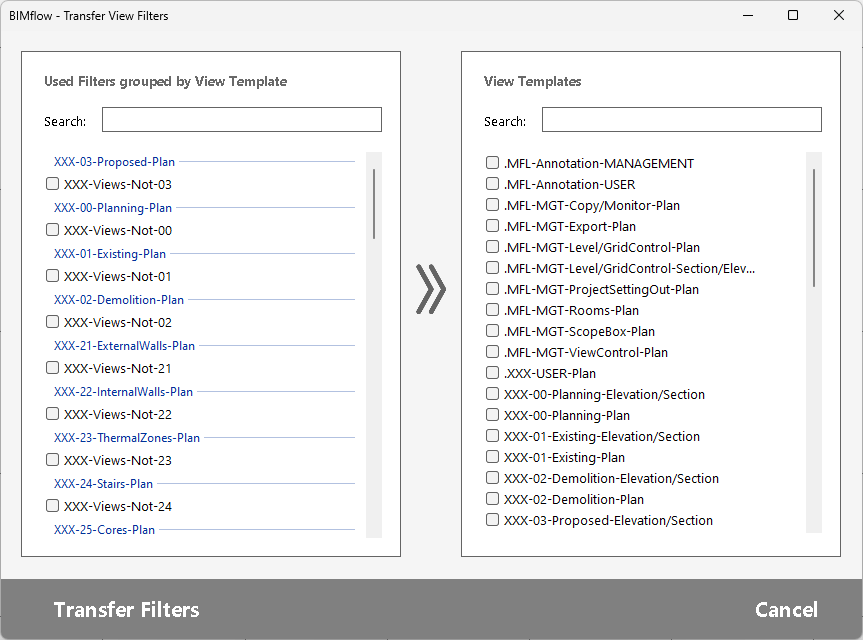863x640 pixels.
Task: Check the .MFL-MGT-Rooms-Plan template checkbox
Action: click(x=493, y=310)
